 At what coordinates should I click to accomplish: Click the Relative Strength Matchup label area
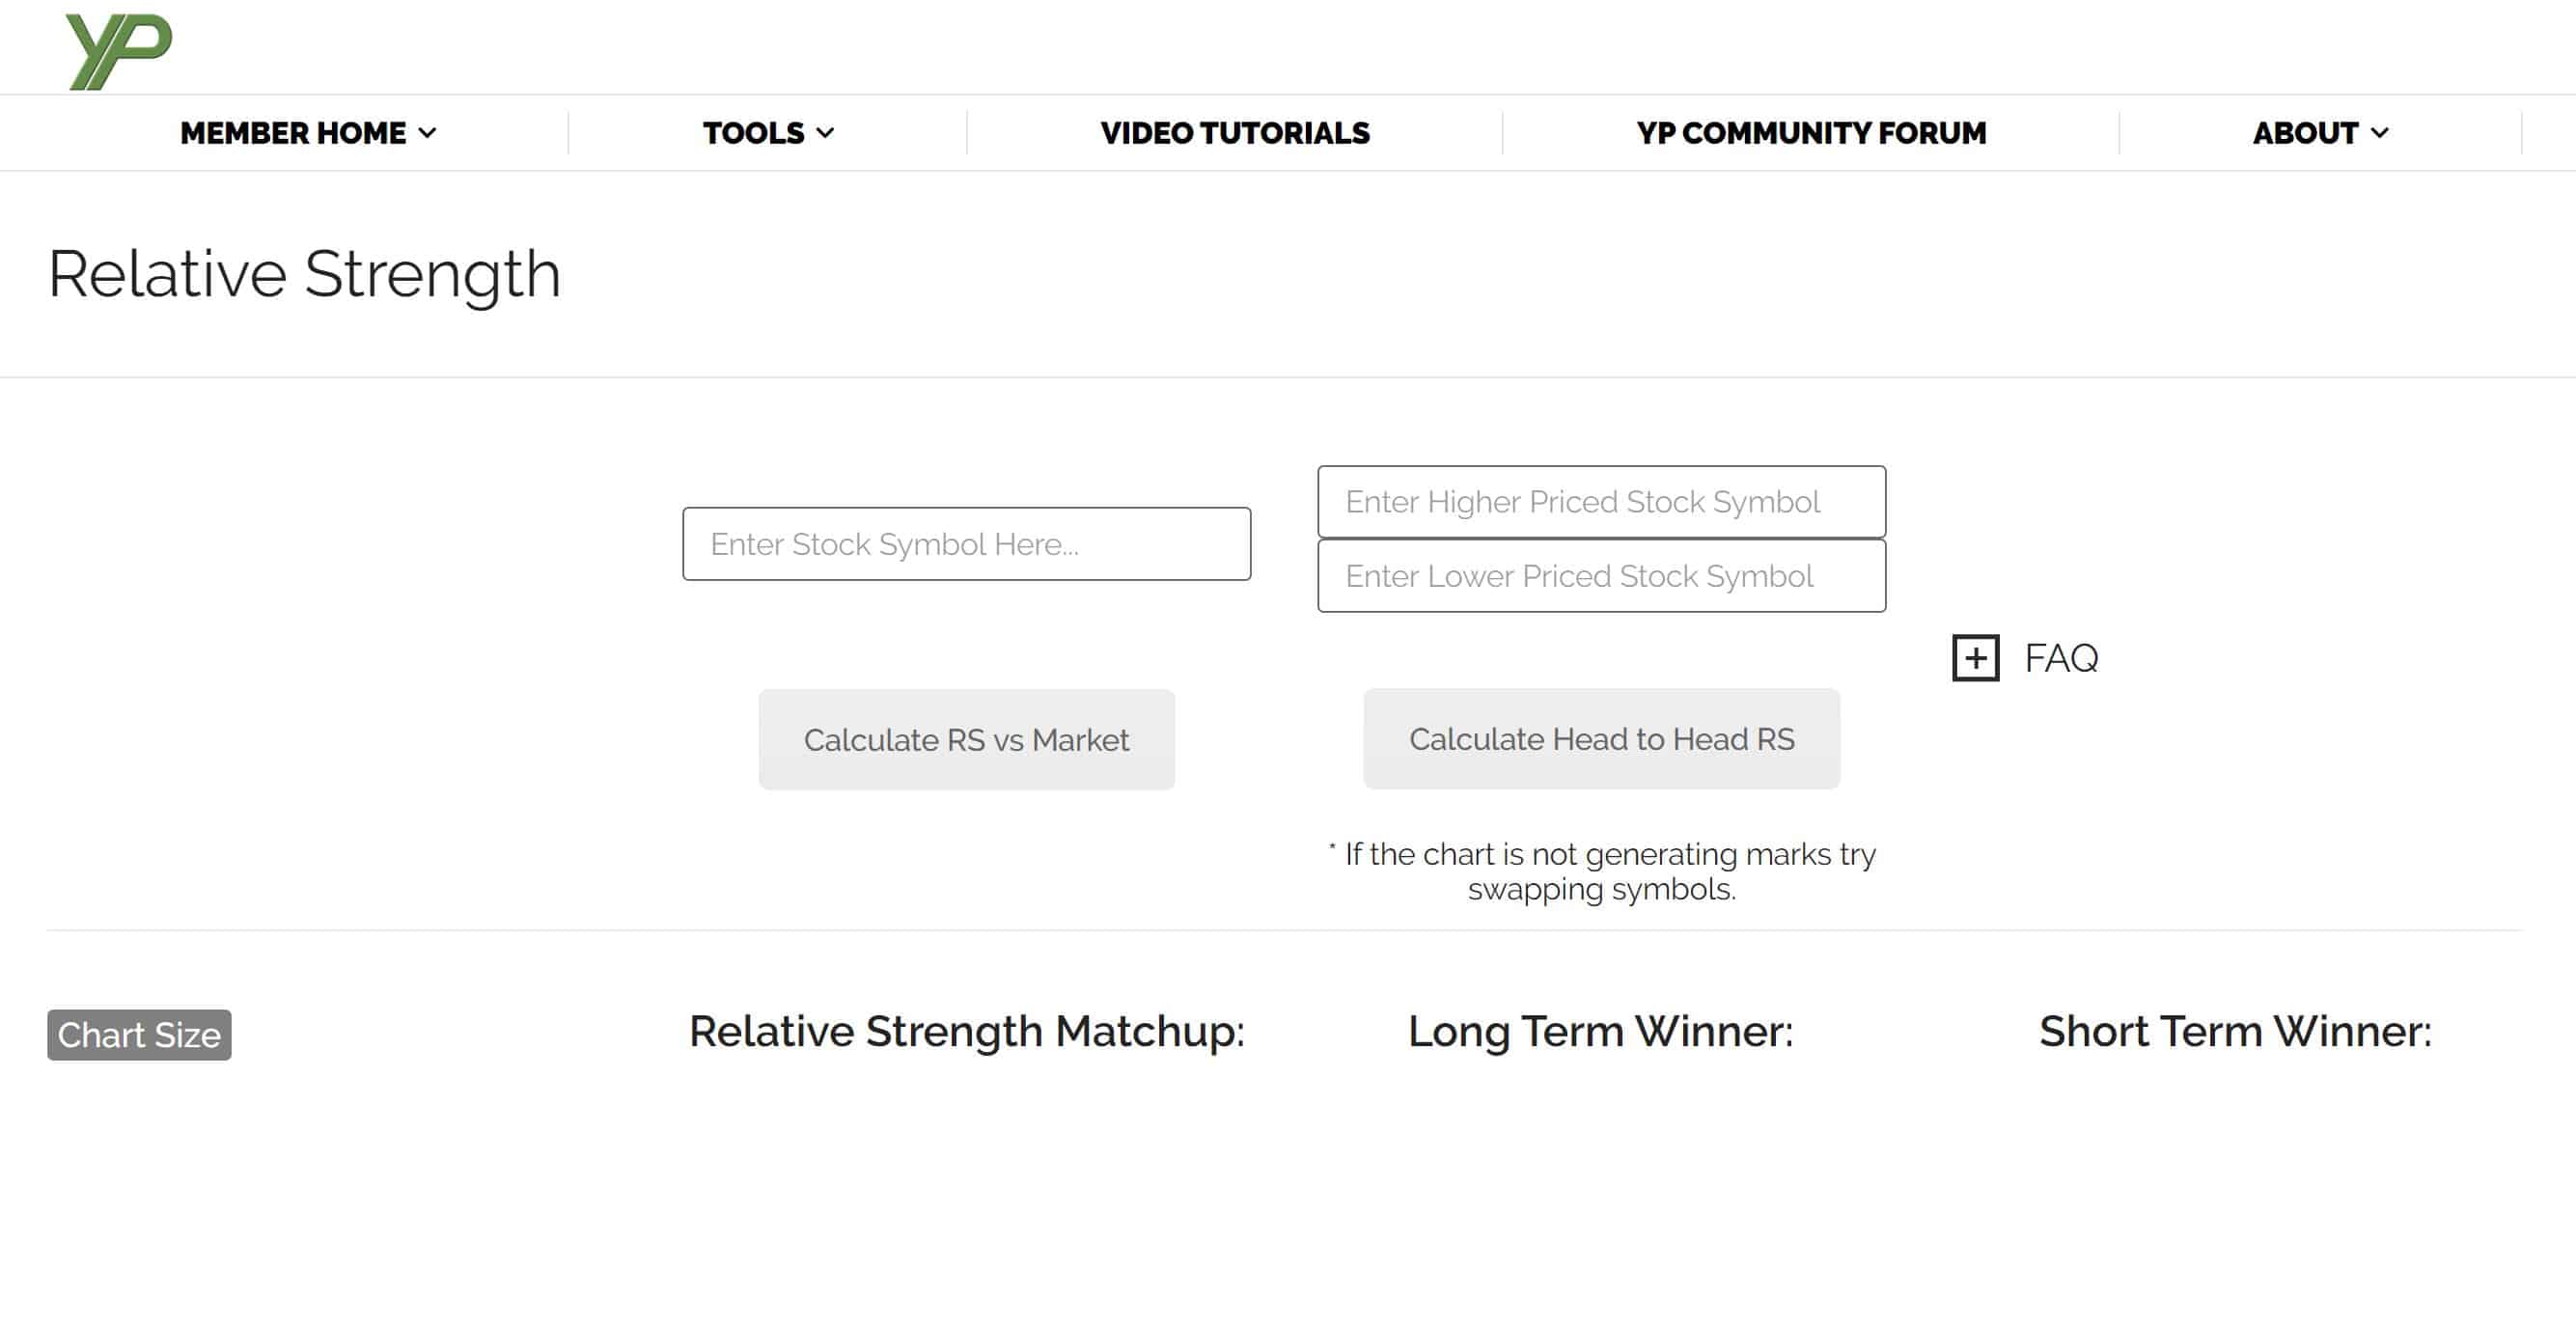[x=965, y=1029]
